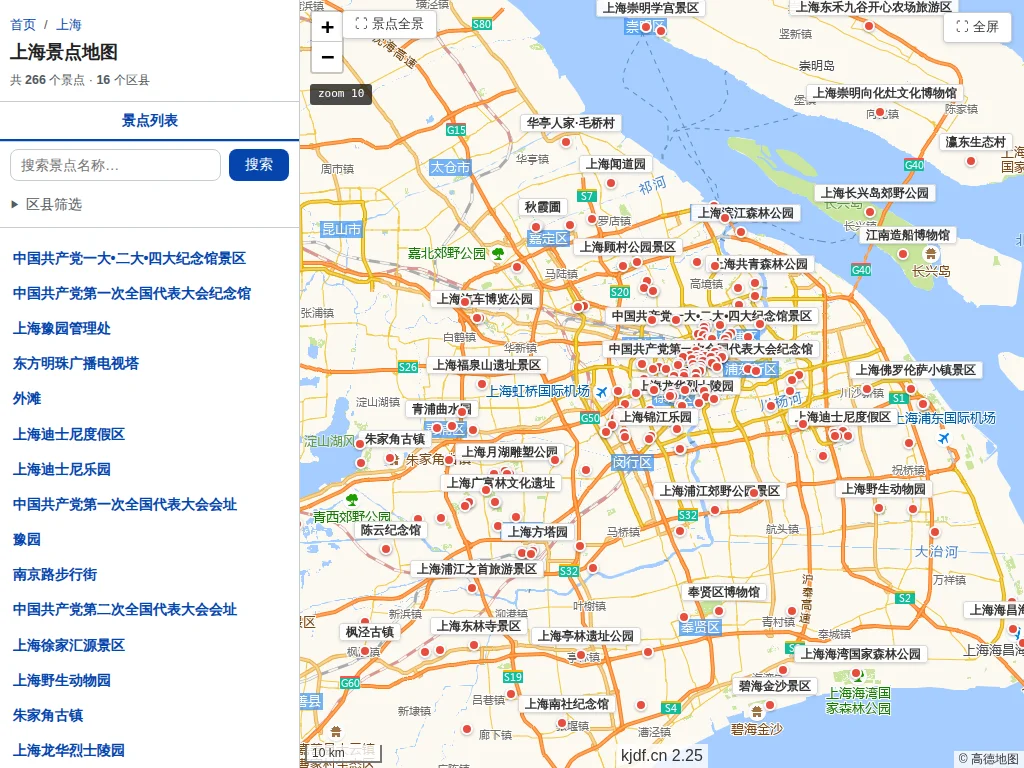This screenshot has width=1024, height=768.
Task: Expand the 区县筛选 filter
Action: (x=47, y=204)
